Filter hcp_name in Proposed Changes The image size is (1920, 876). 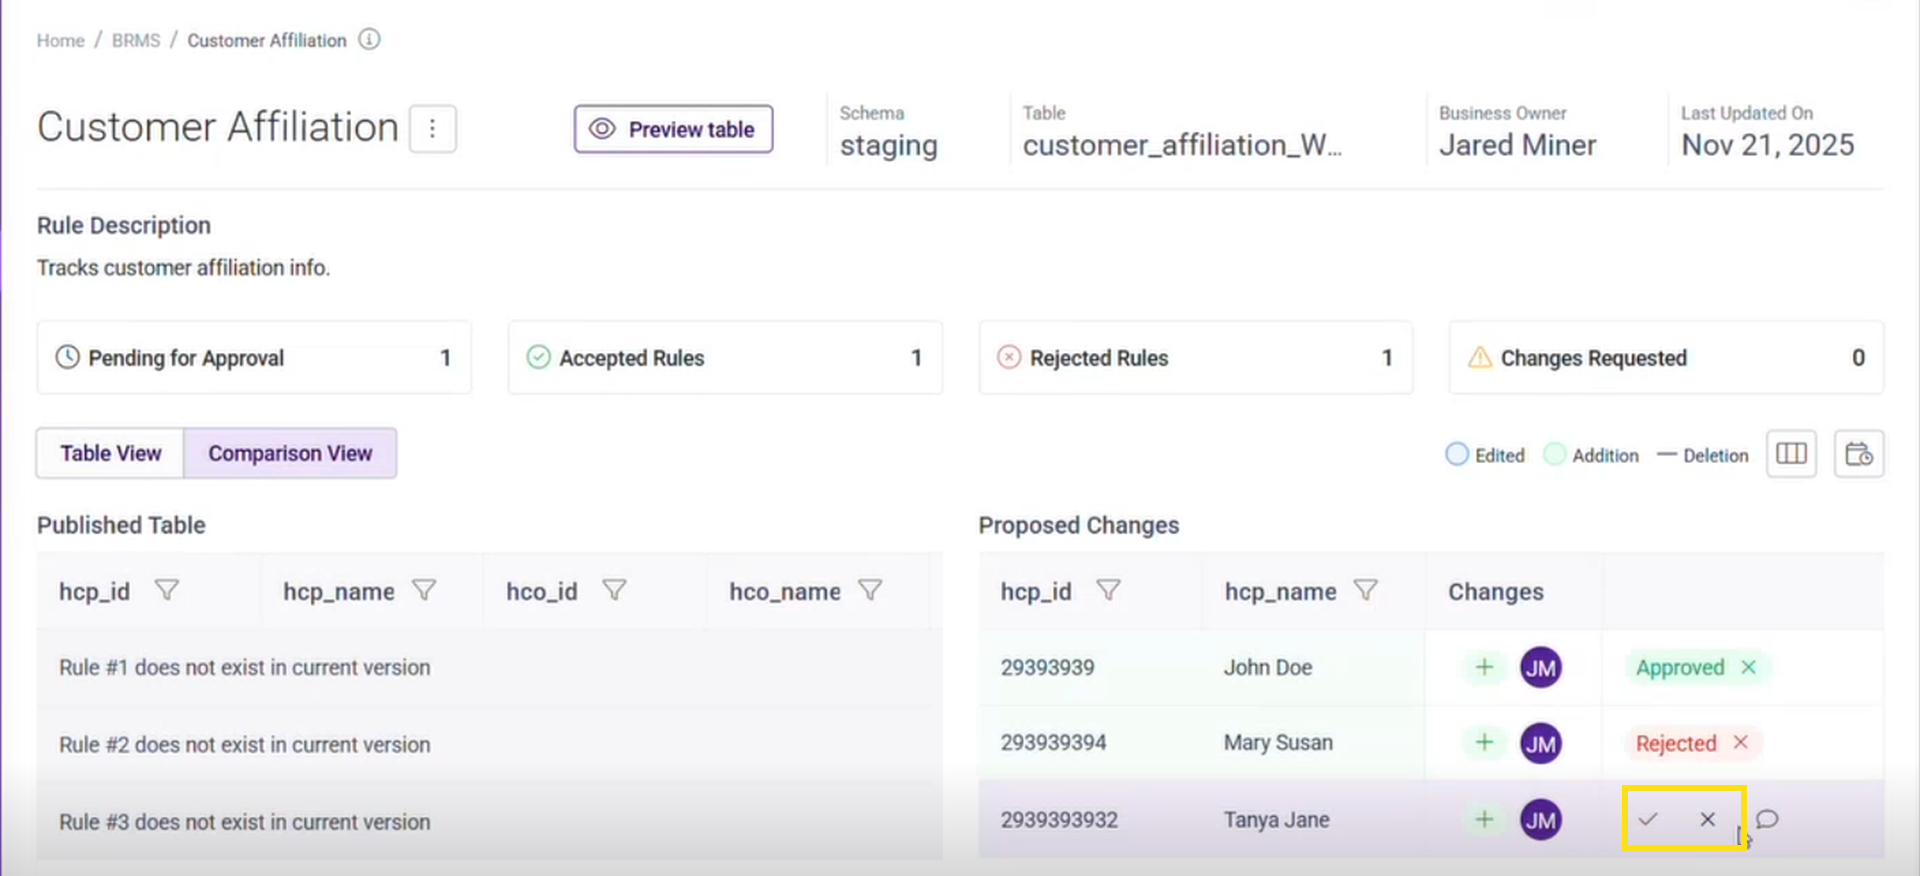1365,591
